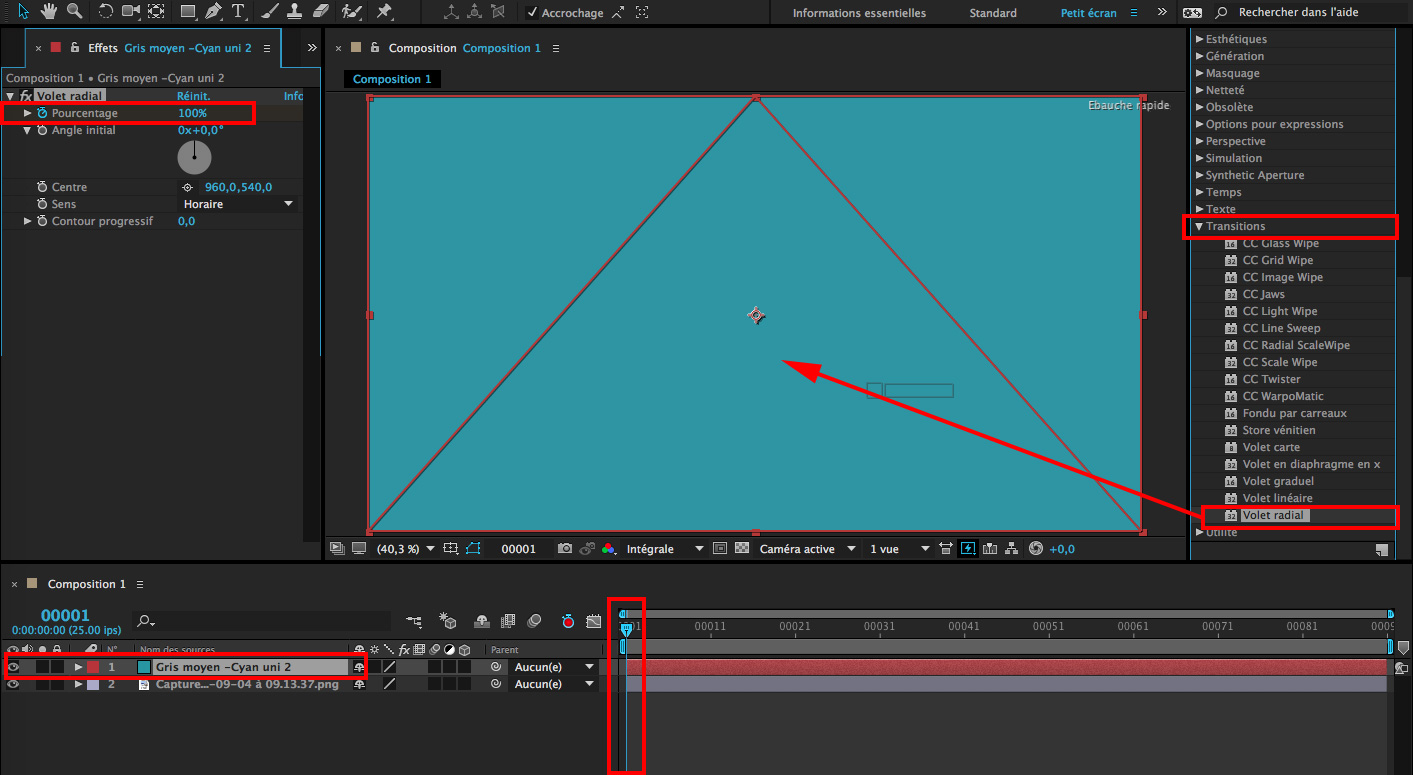Select the CC Glass Wipe effect
Image resolution: width=1413 pixels, height=775 pixels.
tap(1280, 243)
